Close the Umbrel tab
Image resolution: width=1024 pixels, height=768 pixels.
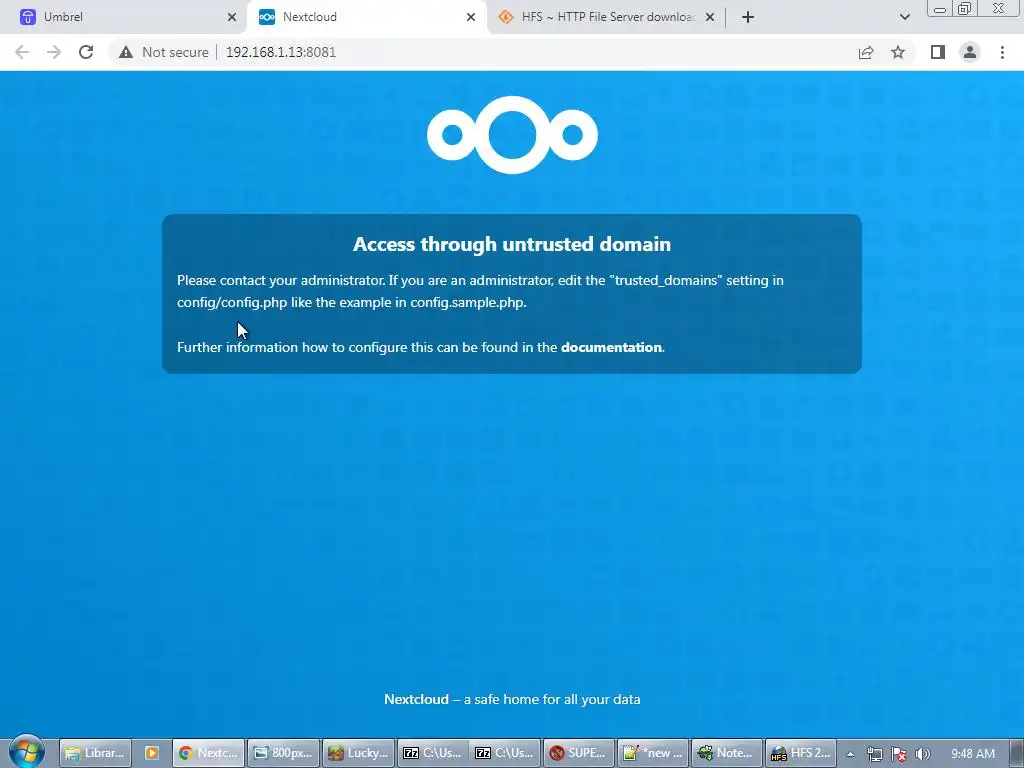[x=231, y=17]
